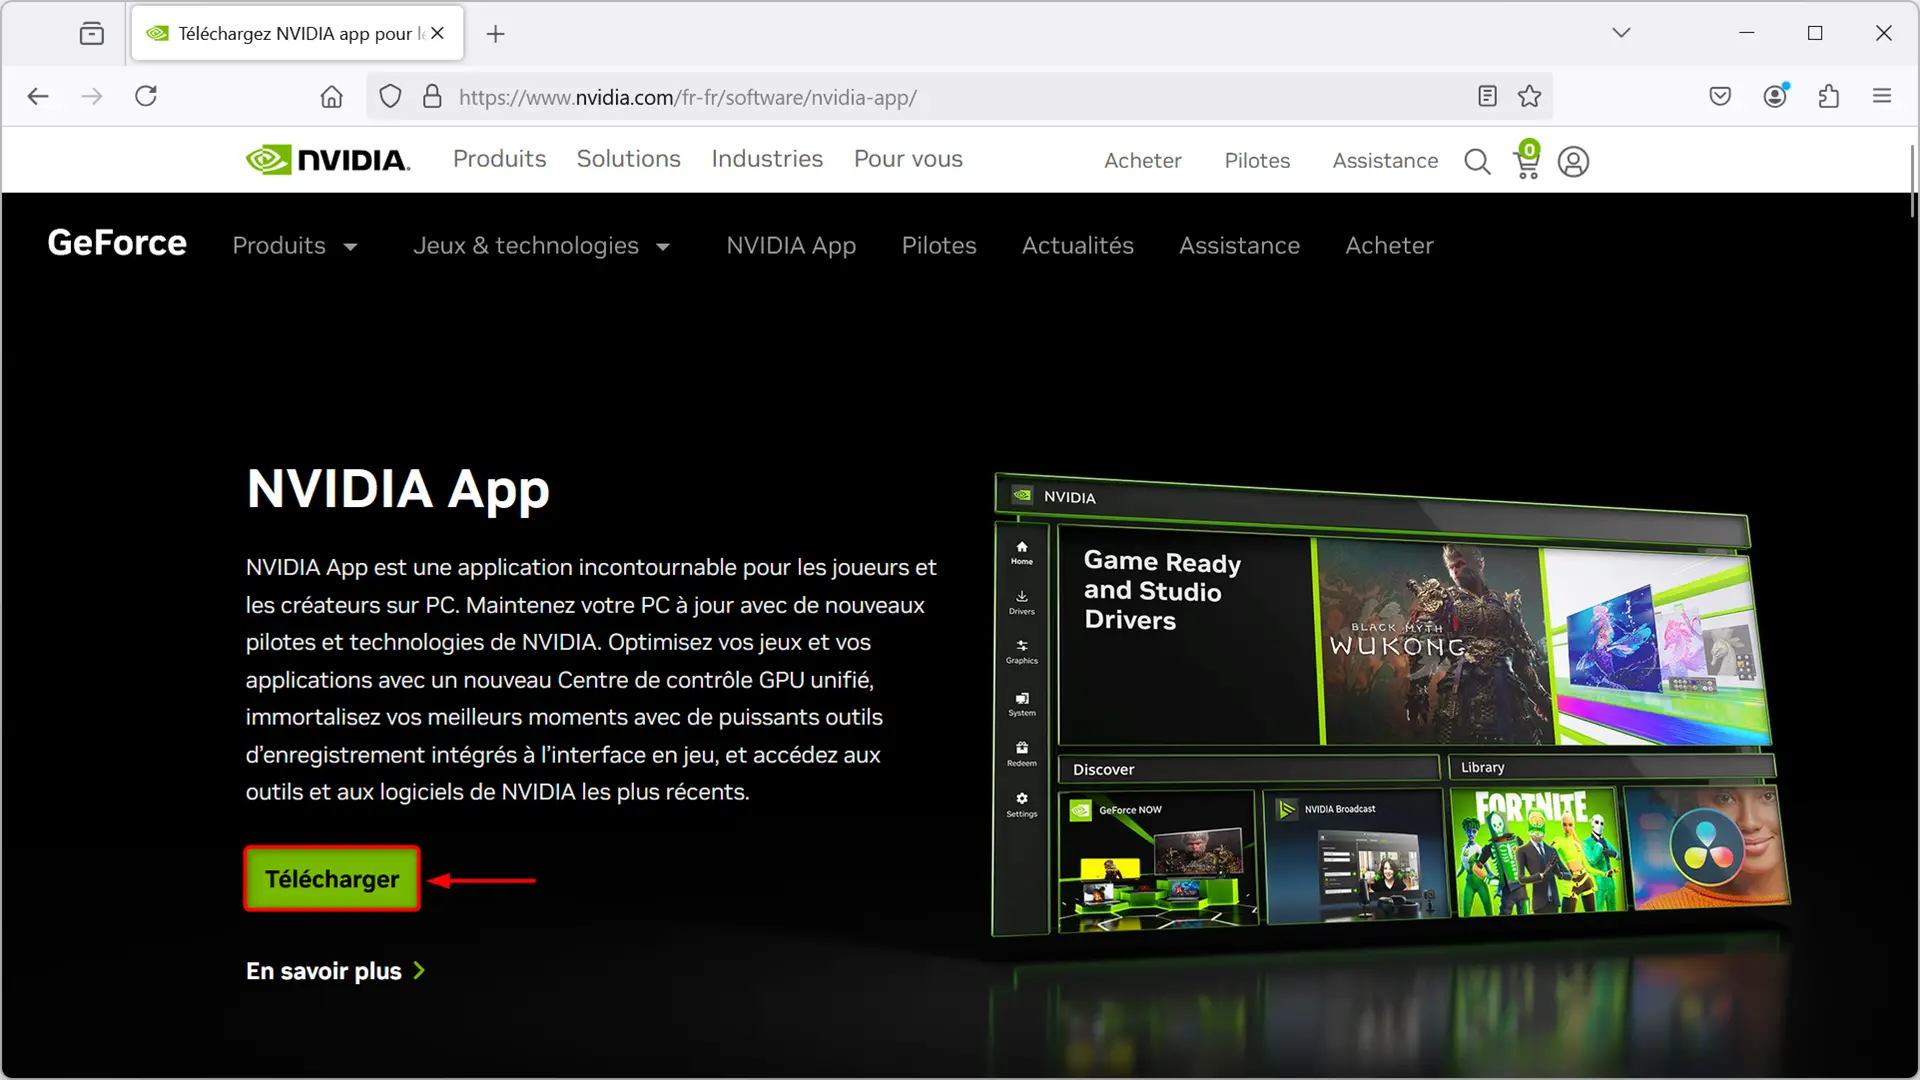Open Acheter in the GeForce nav
Image resolution: width=1920 pixels, height=1080 pixels.
(x=1389, y=246)
